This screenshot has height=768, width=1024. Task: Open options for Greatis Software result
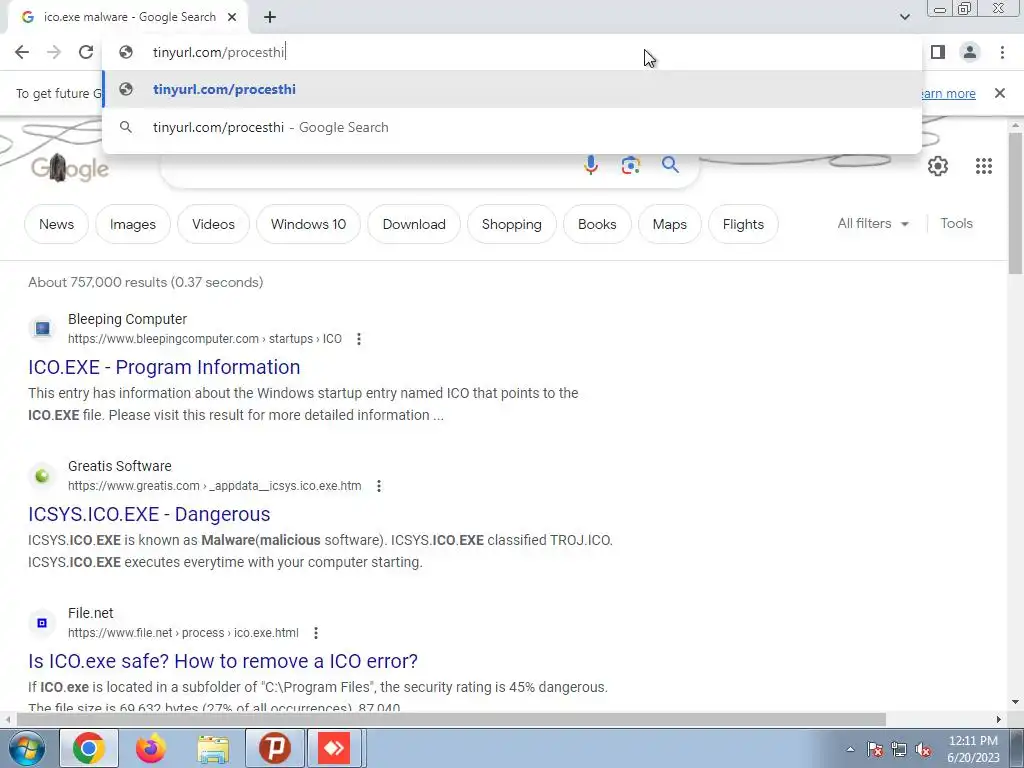click(379, 486)
